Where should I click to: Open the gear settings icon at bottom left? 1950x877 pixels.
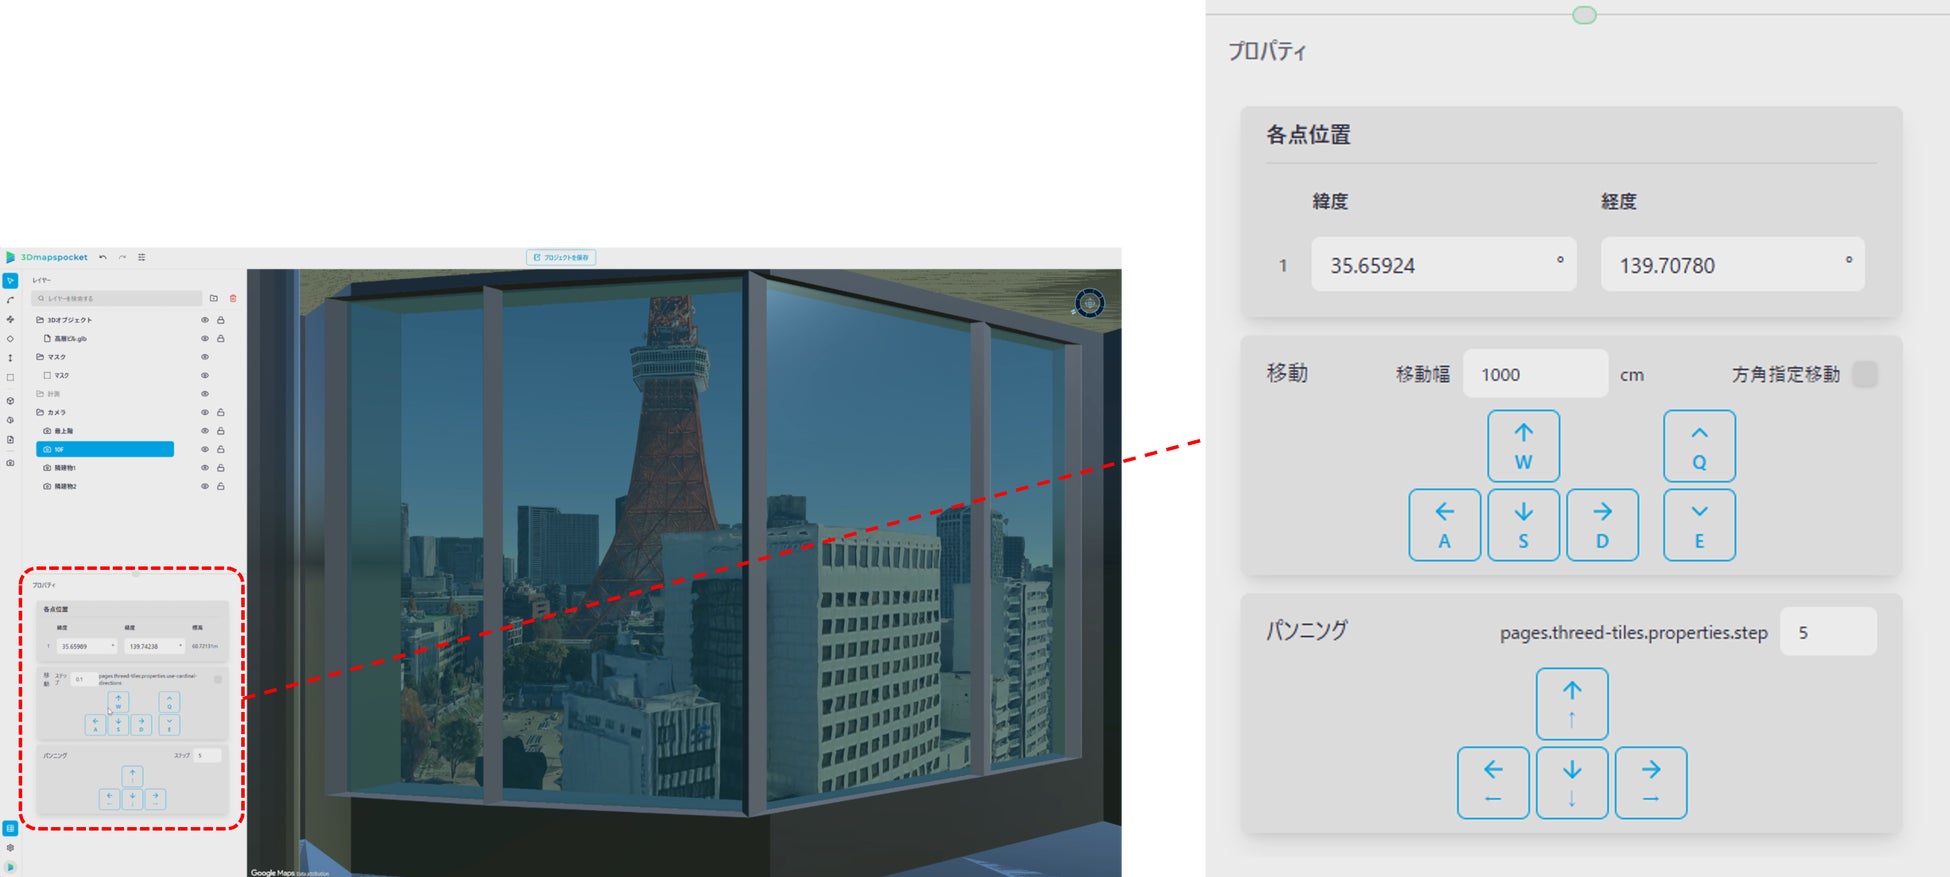pos(10,848)
